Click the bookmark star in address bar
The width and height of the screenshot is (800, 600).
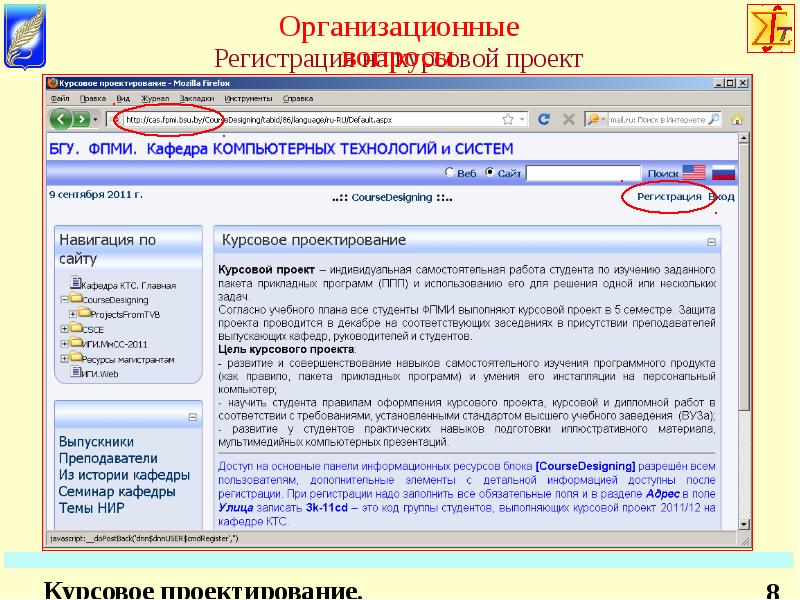point(508,119)
